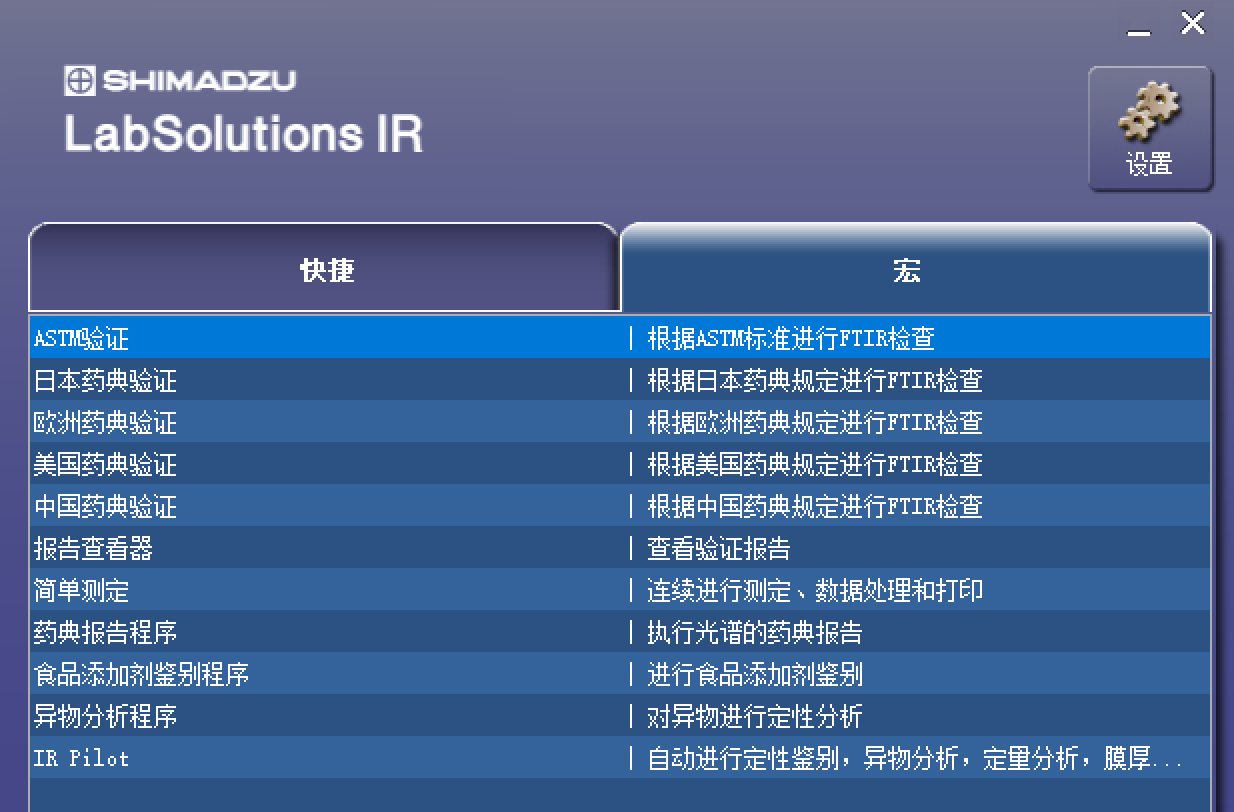
Task: Click the Shimadzu logo emblem
Action: (80, 80)
